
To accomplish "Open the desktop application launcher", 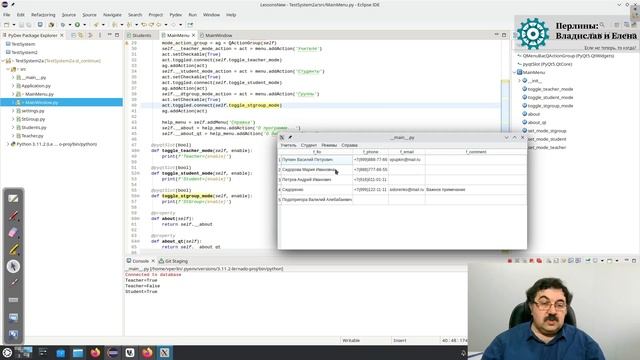I will [x=7, y=353].
